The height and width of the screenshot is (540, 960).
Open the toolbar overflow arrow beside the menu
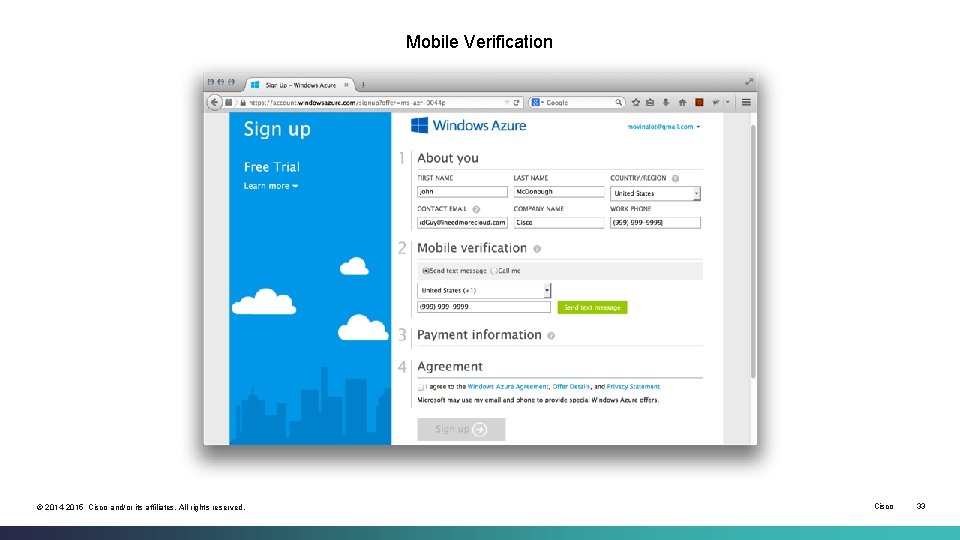[728, 103]
